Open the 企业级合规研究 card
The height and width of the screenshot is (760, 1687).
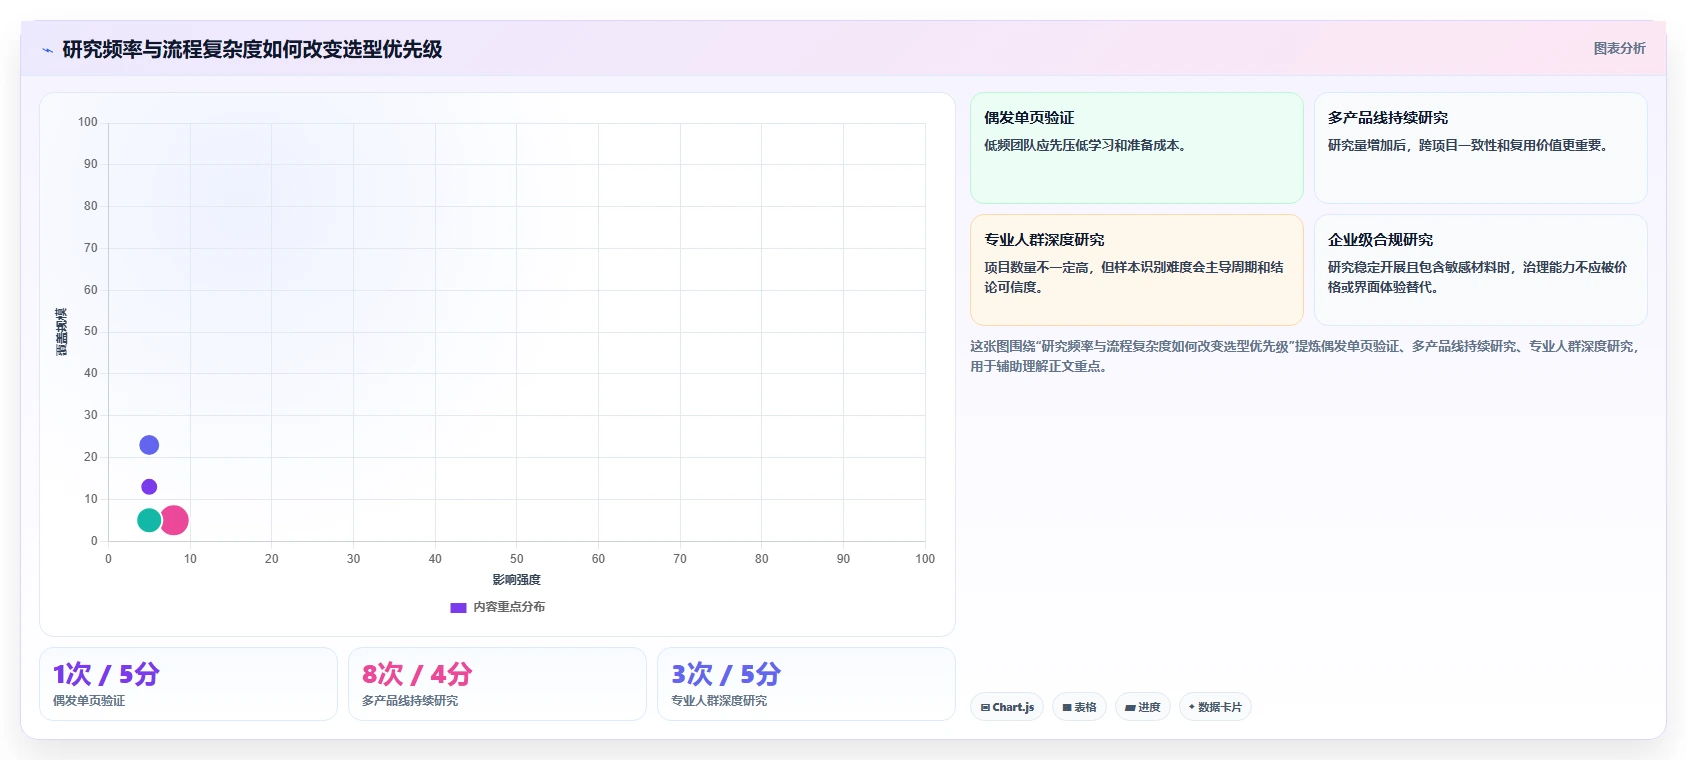[x=1480, y=270]
